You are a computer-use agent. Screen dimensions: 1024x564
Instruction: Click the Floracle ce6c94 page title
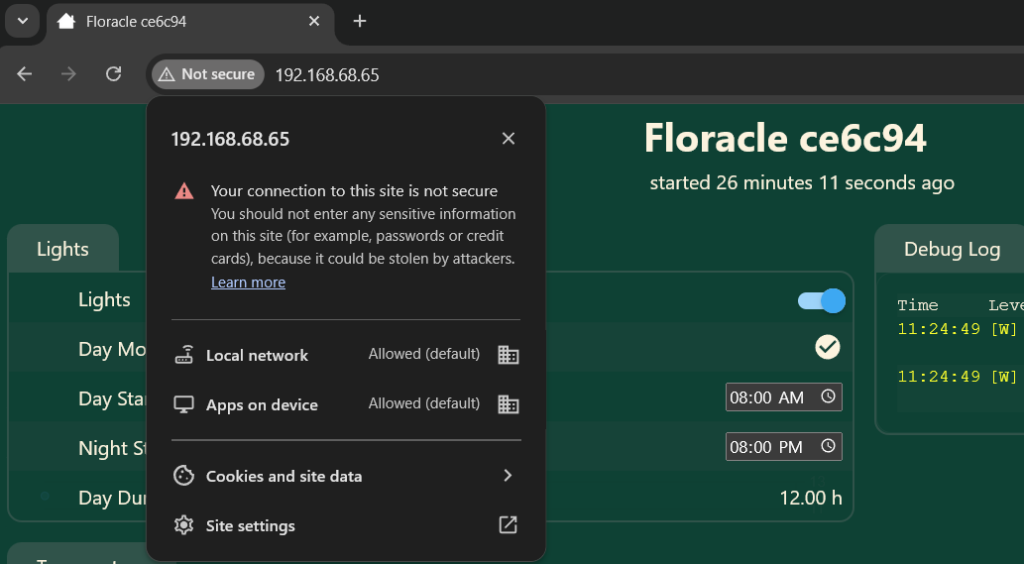pyautogui.click(x=785, y=138)
